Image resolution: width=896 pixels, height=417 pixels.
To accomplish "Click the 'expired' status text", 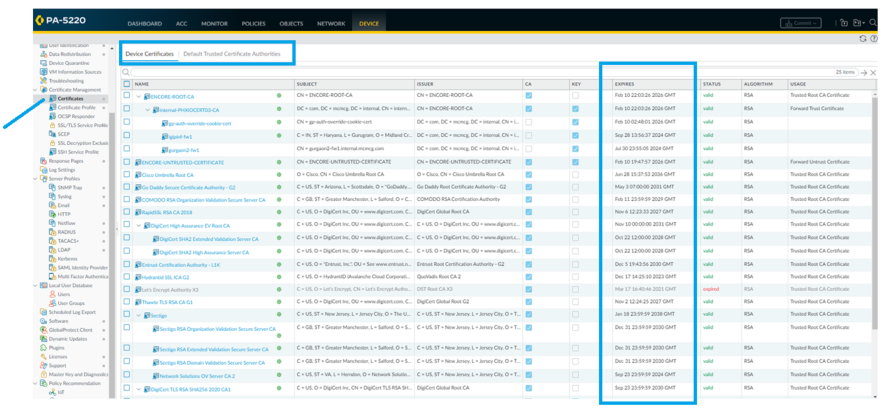I will pos(711,289).
